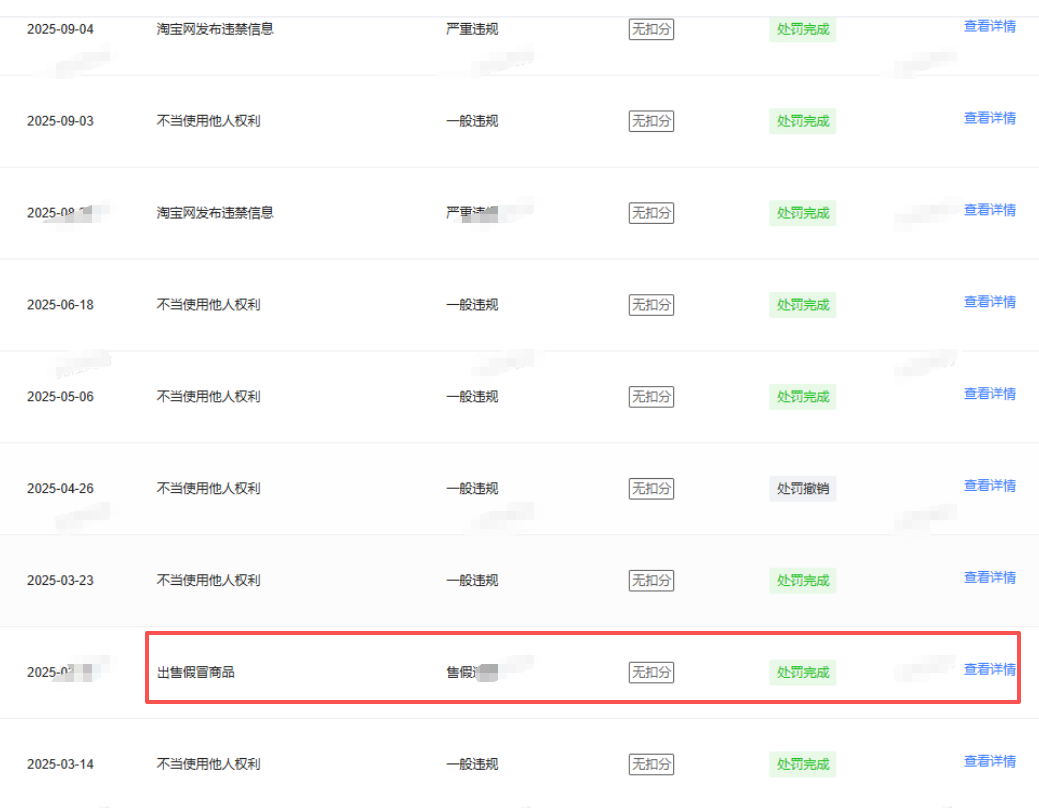Viewport: 1039px width, 808px height.
Task: Open 查看详情 for 2025-03-23 record
Action: coord(989,577)
